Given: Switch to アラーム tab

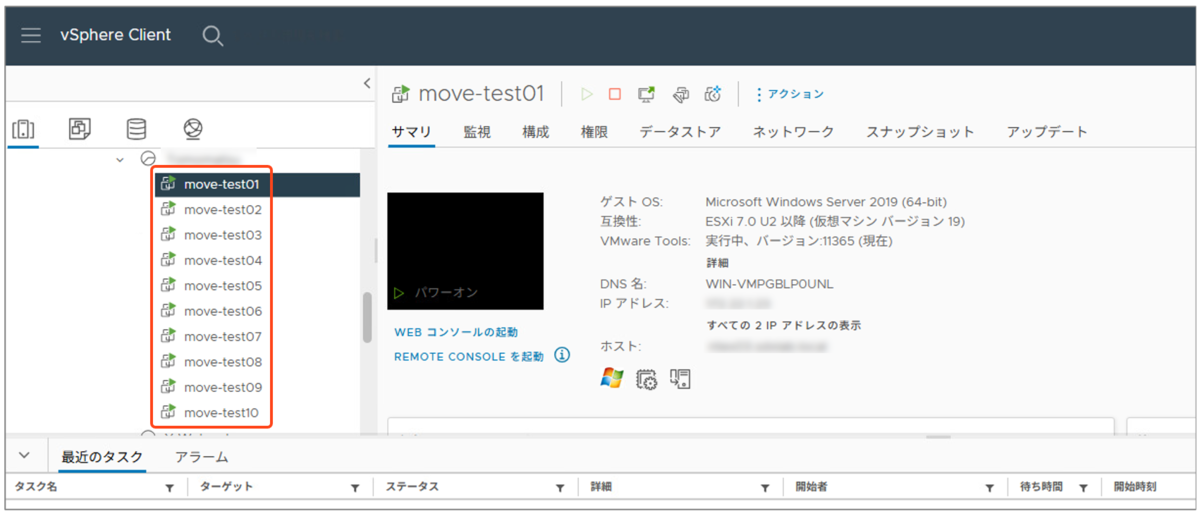Looking at the screenshot, I should click(201, 457).
